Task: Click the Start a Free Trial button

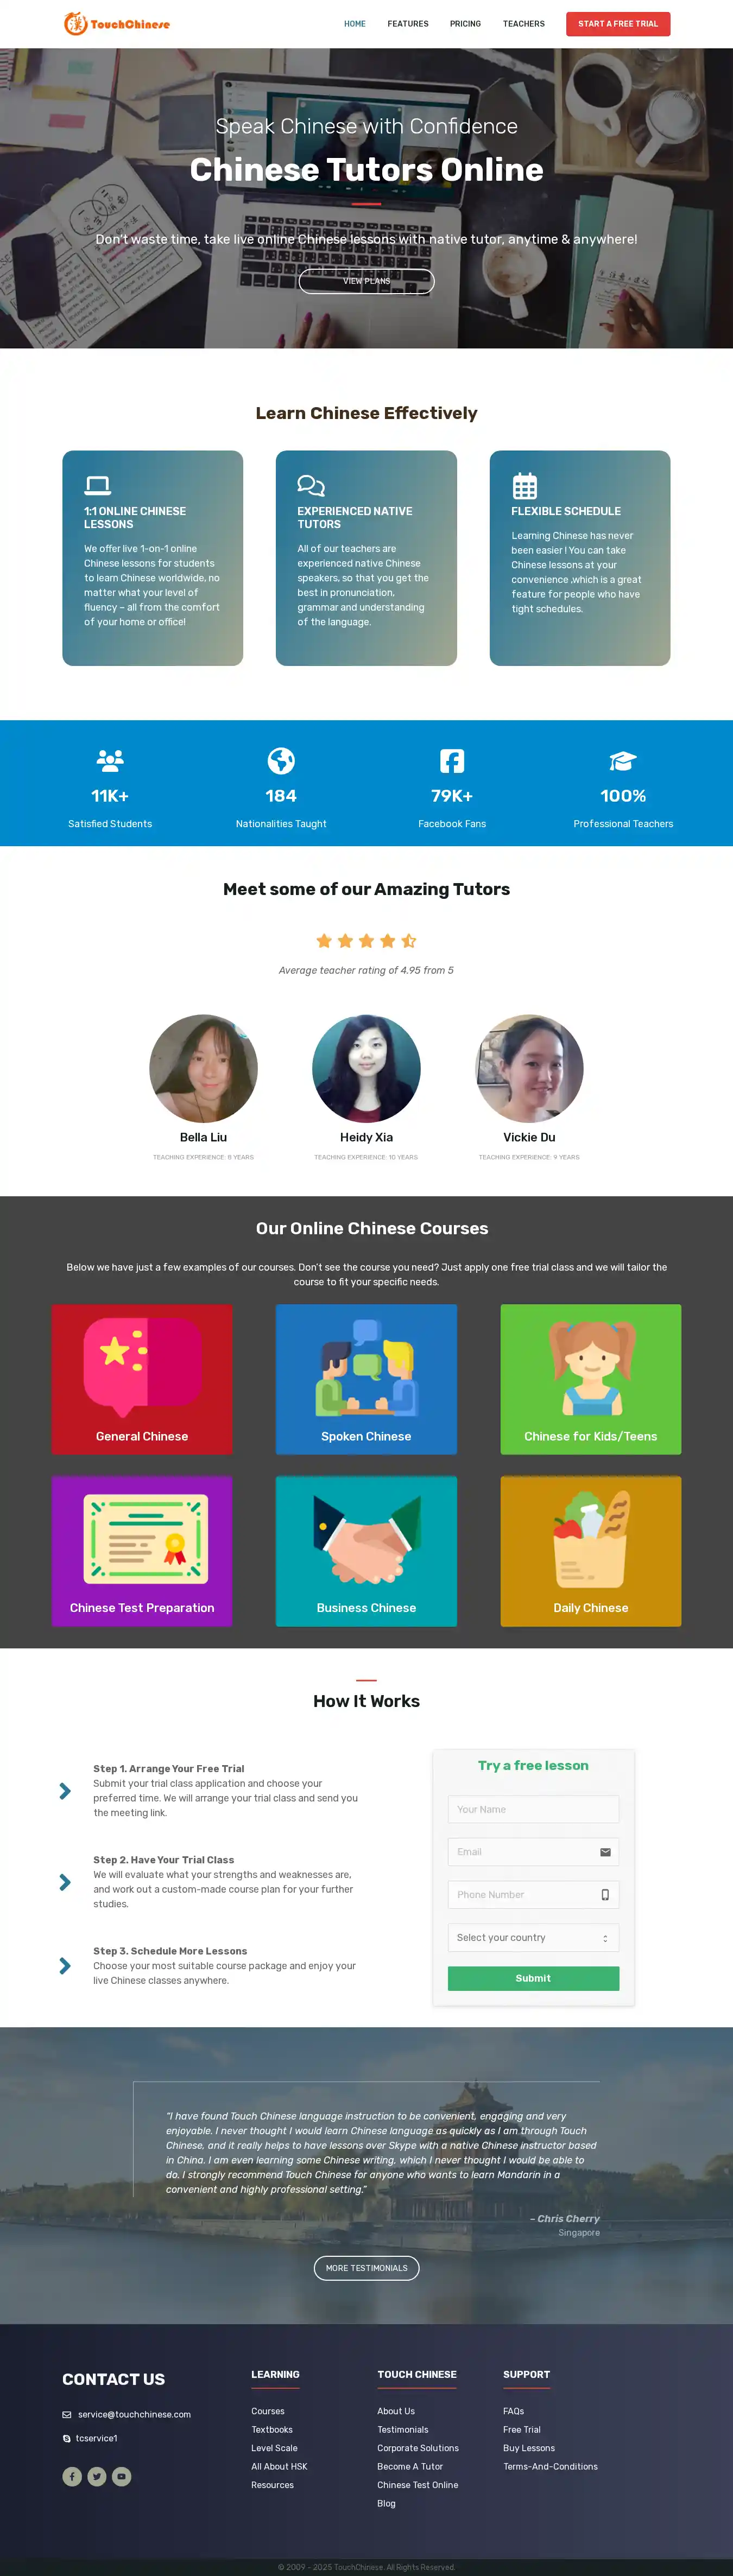Action: (x=618, y=24)
